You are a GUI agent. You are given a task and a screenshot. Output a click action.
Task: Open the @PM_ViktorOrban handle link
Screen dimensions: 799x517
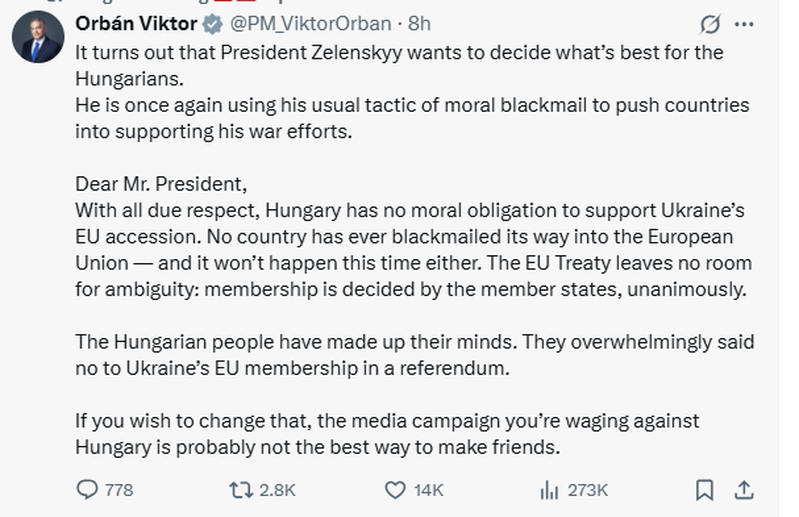tap(310, 24)
